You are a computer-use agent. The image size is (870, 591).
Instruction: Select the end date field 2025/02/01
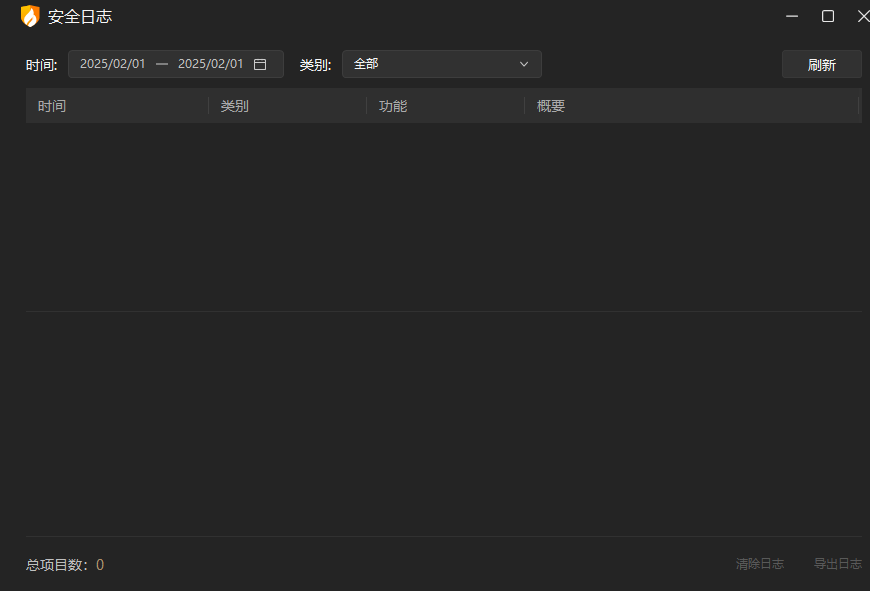[x=211, y=64]
